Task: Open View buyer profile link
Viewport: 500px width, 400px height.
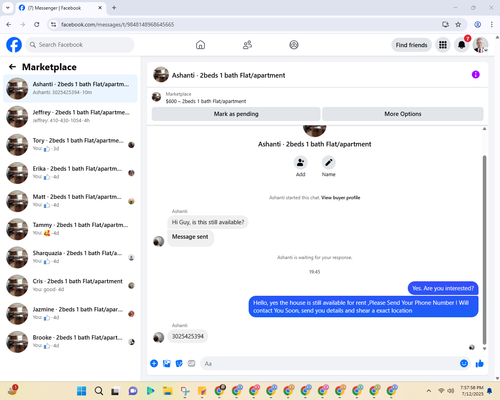Action: 340,198
